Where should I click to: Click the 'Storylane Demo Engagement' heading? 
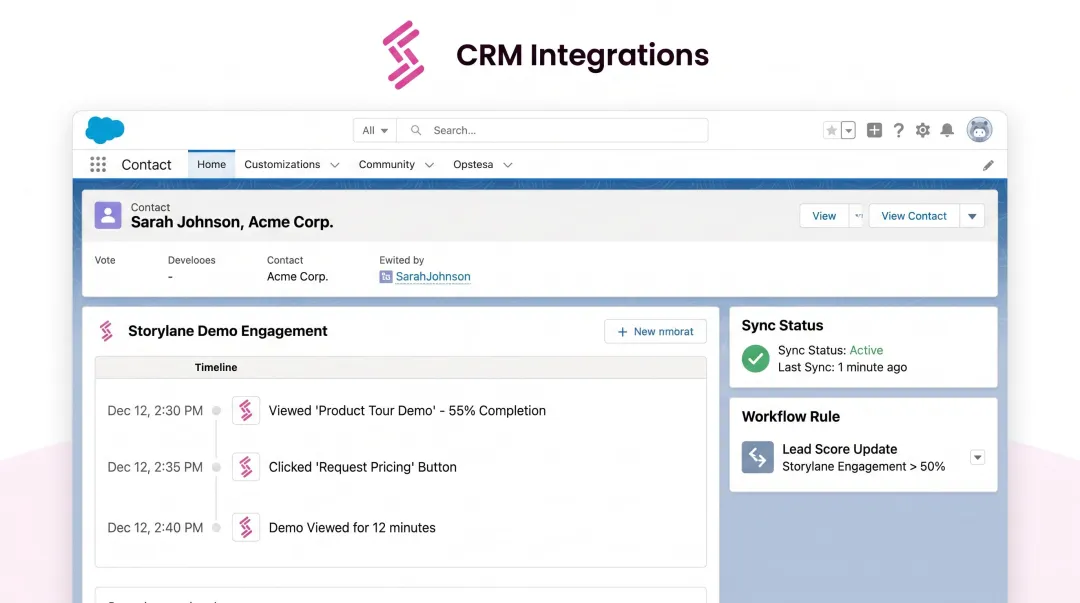pos(228,331)
